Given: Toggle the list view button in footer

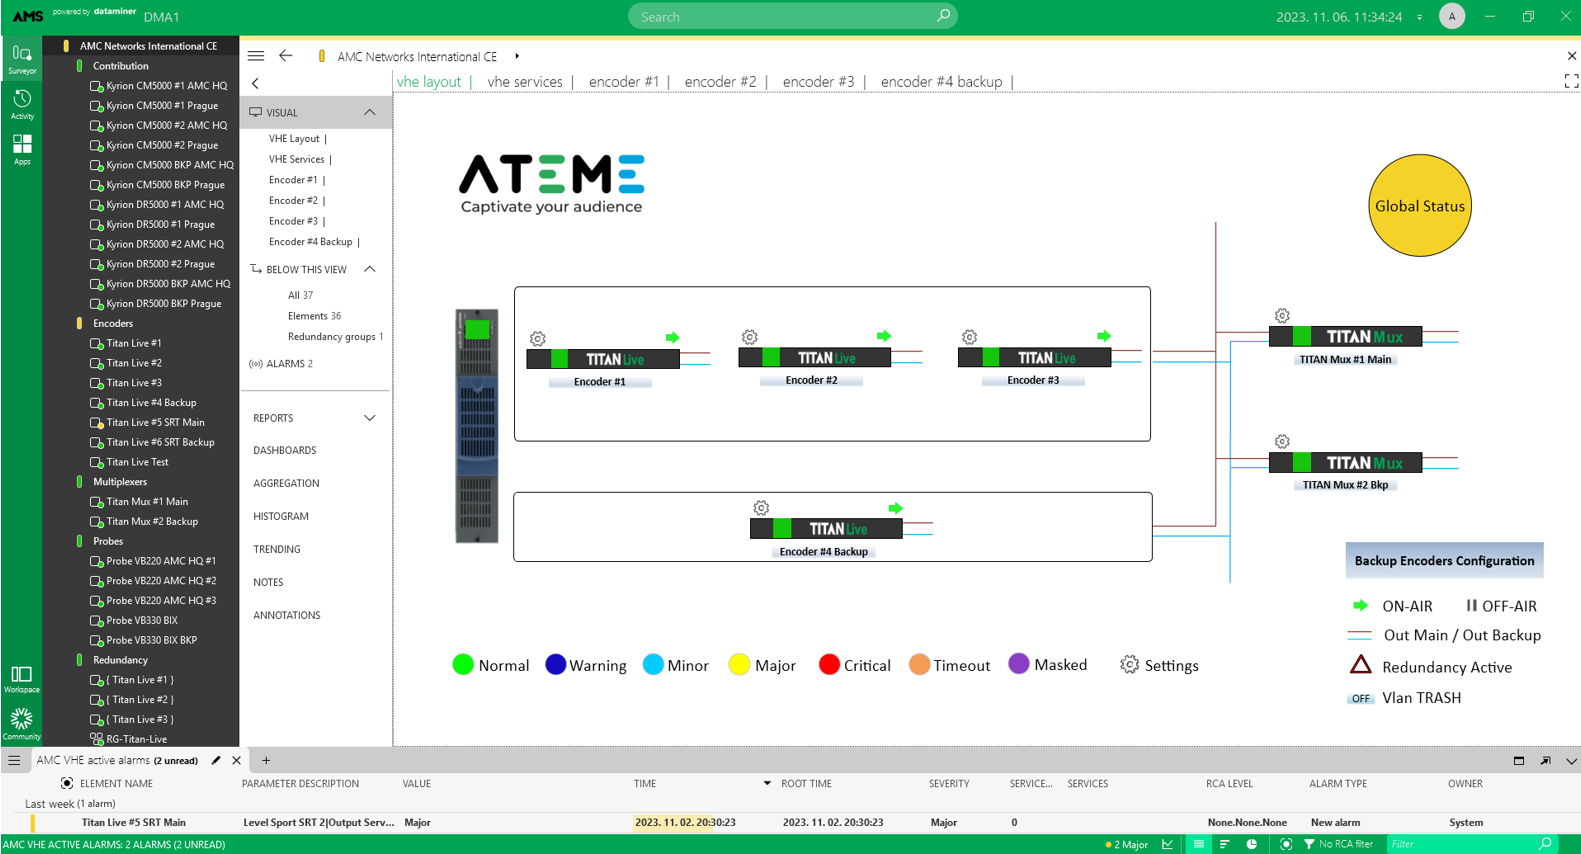Looking at the screenshot, I should pyautogui.click(x=1198, y=844).
